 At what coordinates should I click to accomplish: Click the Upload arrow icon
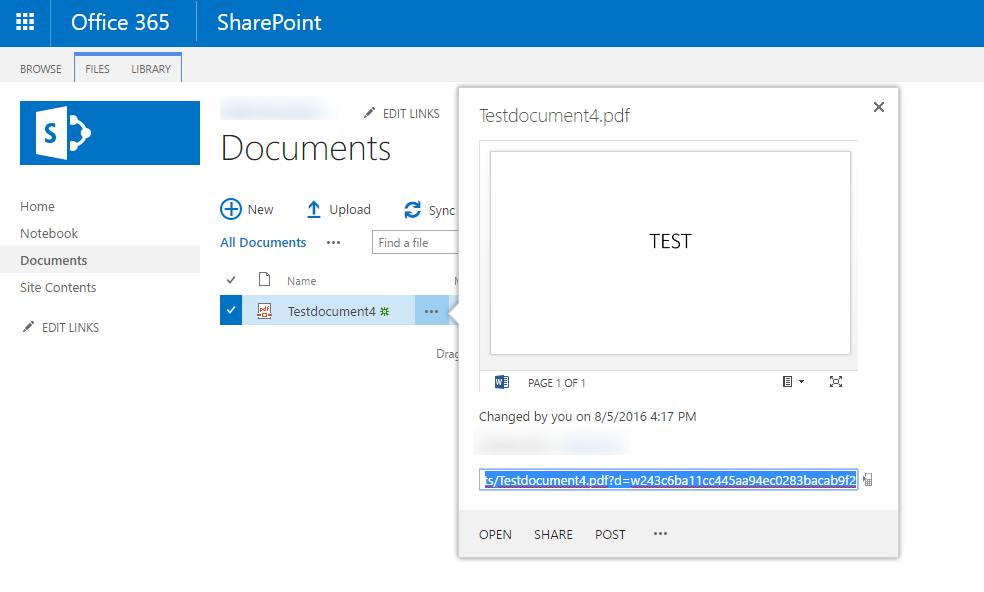coord(314,209)
